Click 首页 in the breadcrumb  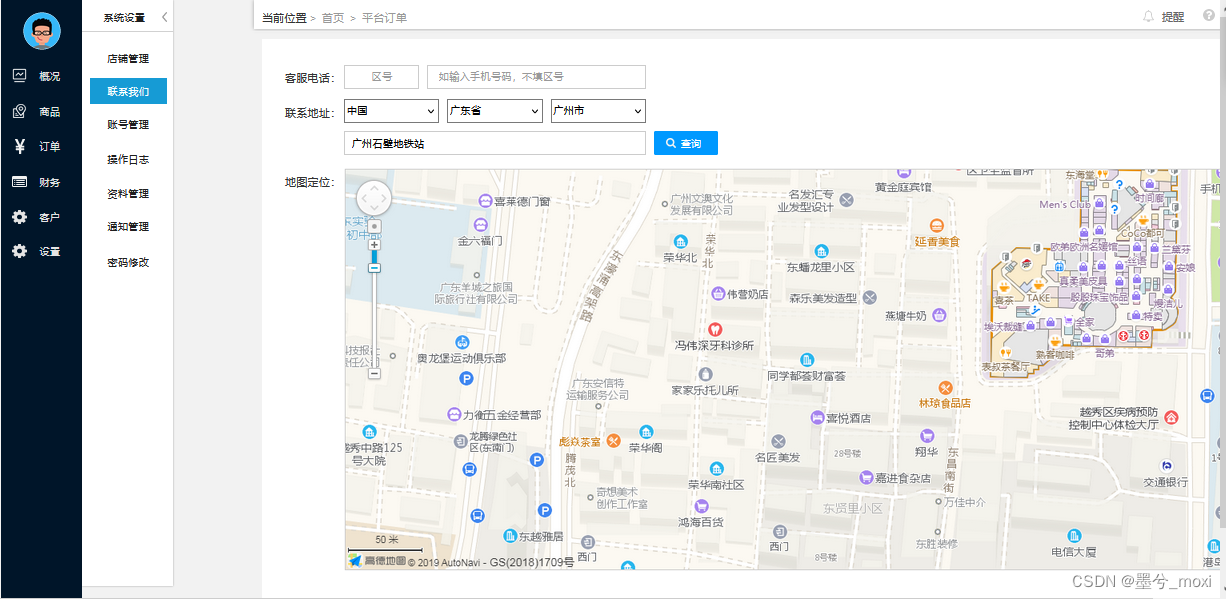(x=333, y=18)
